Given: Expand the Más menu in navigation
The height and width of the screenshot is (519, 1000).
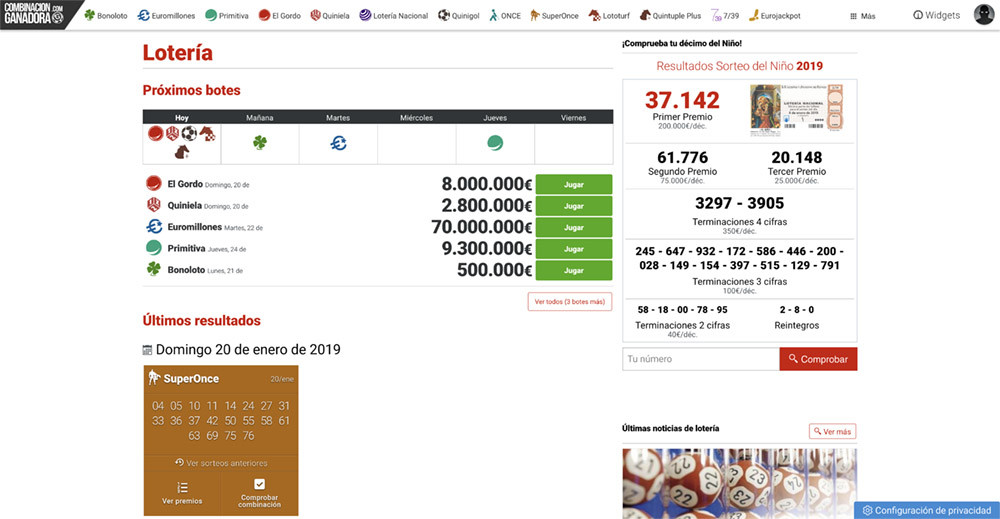Looking at the screenshot, I should click(862, 16).
